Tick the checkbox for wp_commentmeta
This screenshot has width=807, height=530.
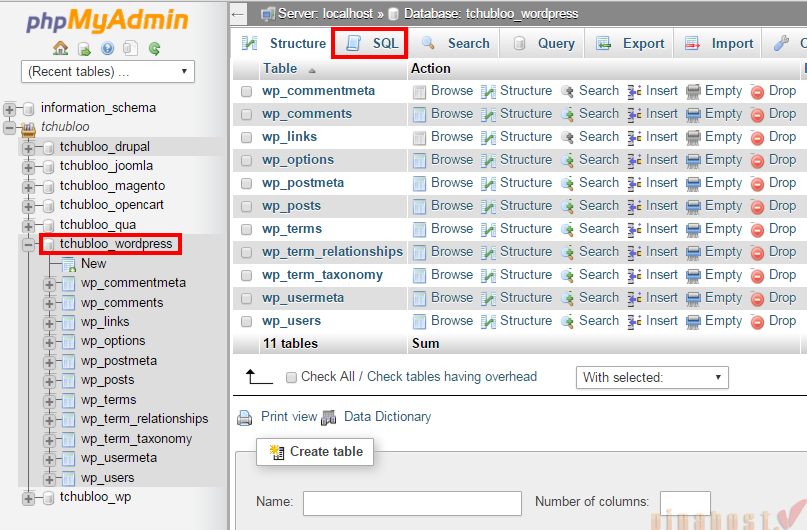247,92
